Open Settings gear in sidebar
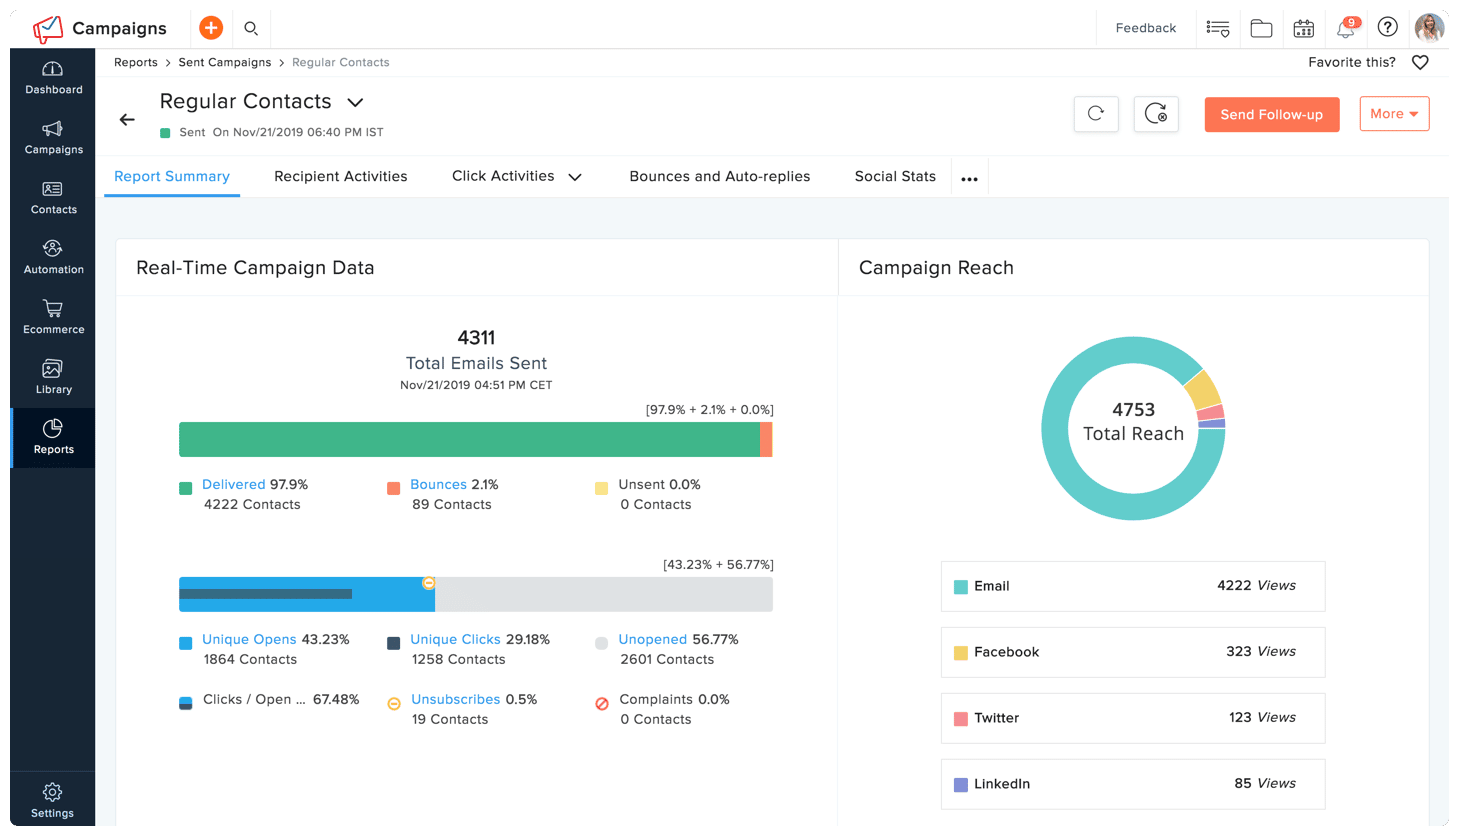This screenshot has height=836, width=1459. pyautogui.click(x=53, y=800)
